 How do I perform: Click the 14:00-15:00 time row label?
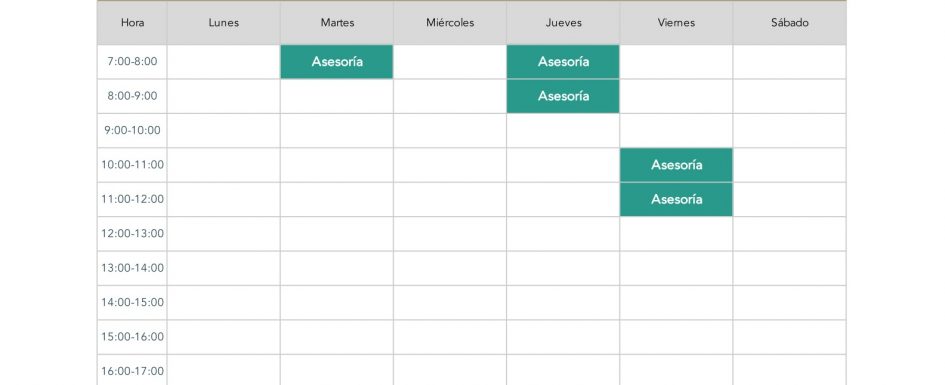pos(132,302)
